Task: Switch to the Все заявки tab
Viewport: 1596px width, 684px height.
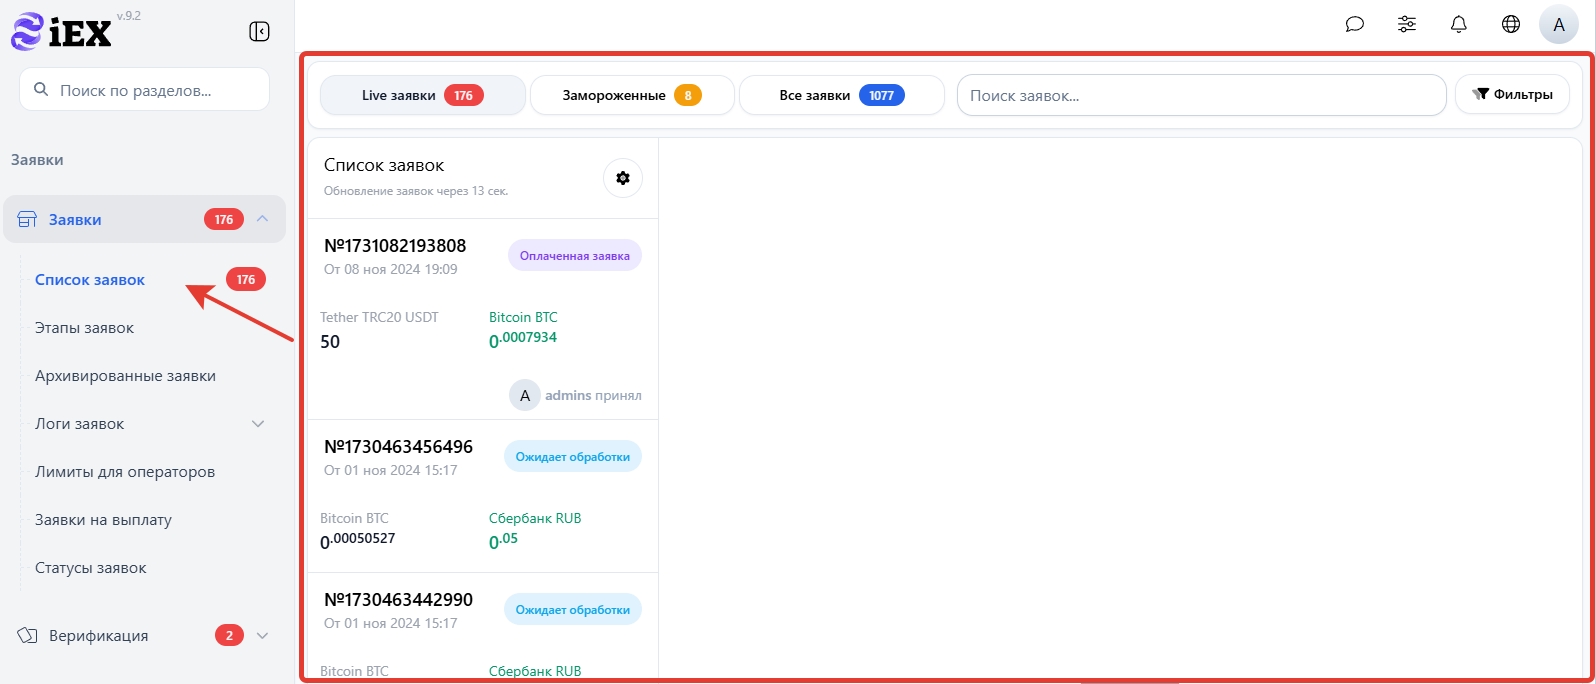Action: [x=841, y=96]
